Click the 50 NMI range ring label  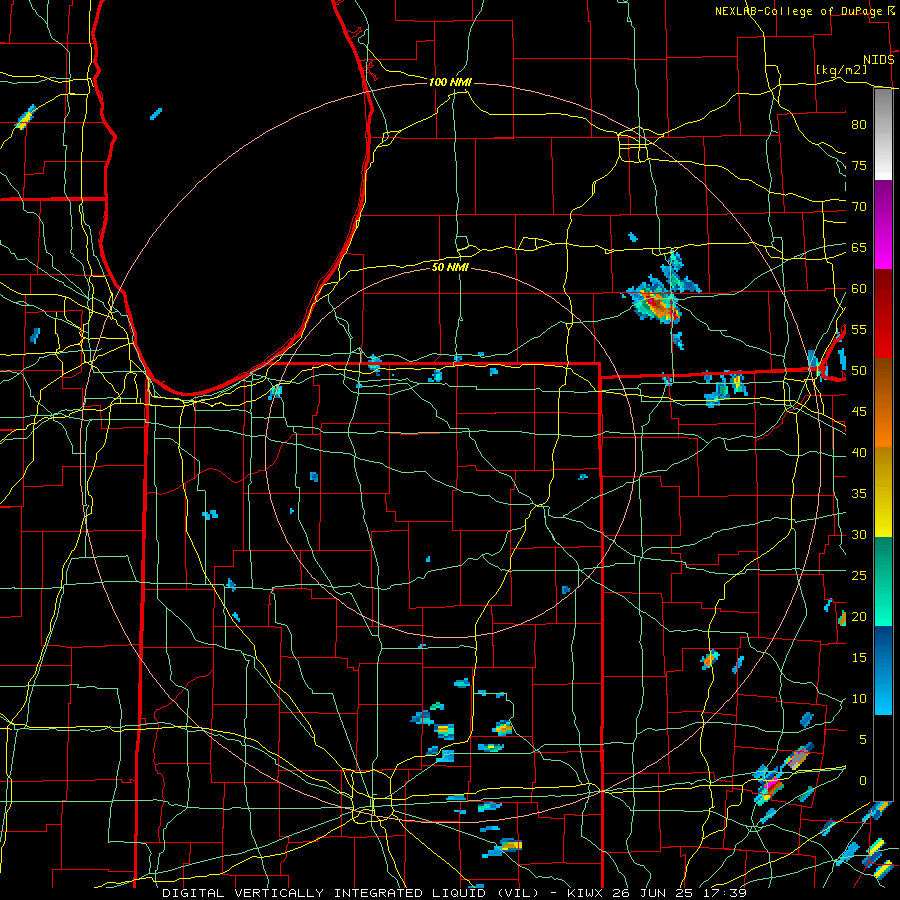tap(450, 267)
